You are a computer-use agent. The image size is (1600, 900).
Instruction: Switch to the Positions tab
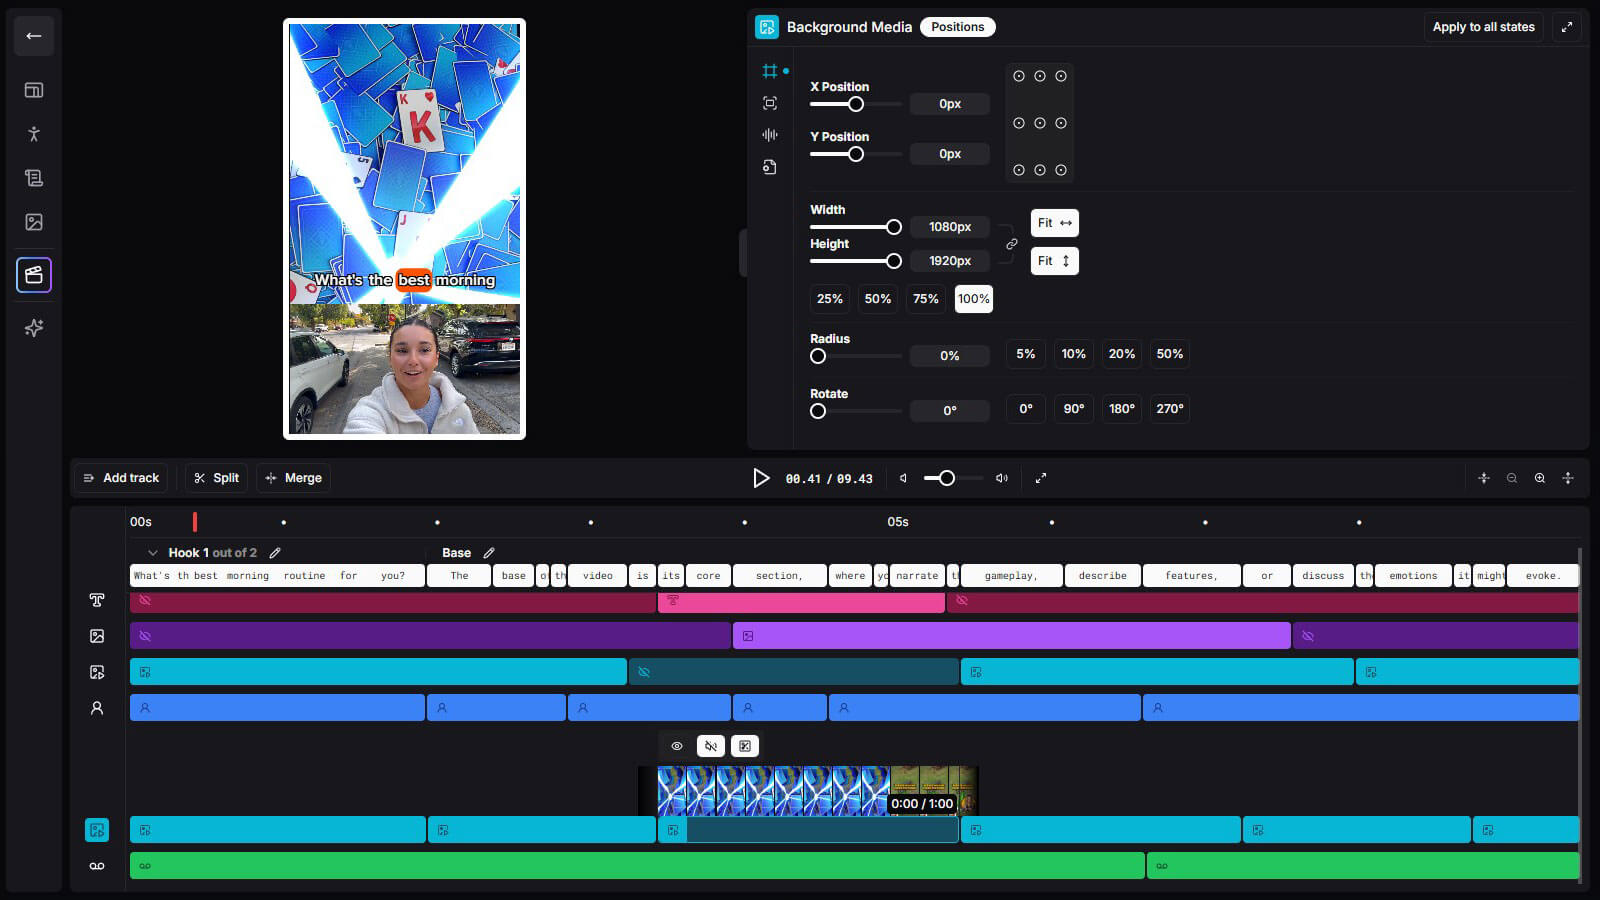pos(957,27)
